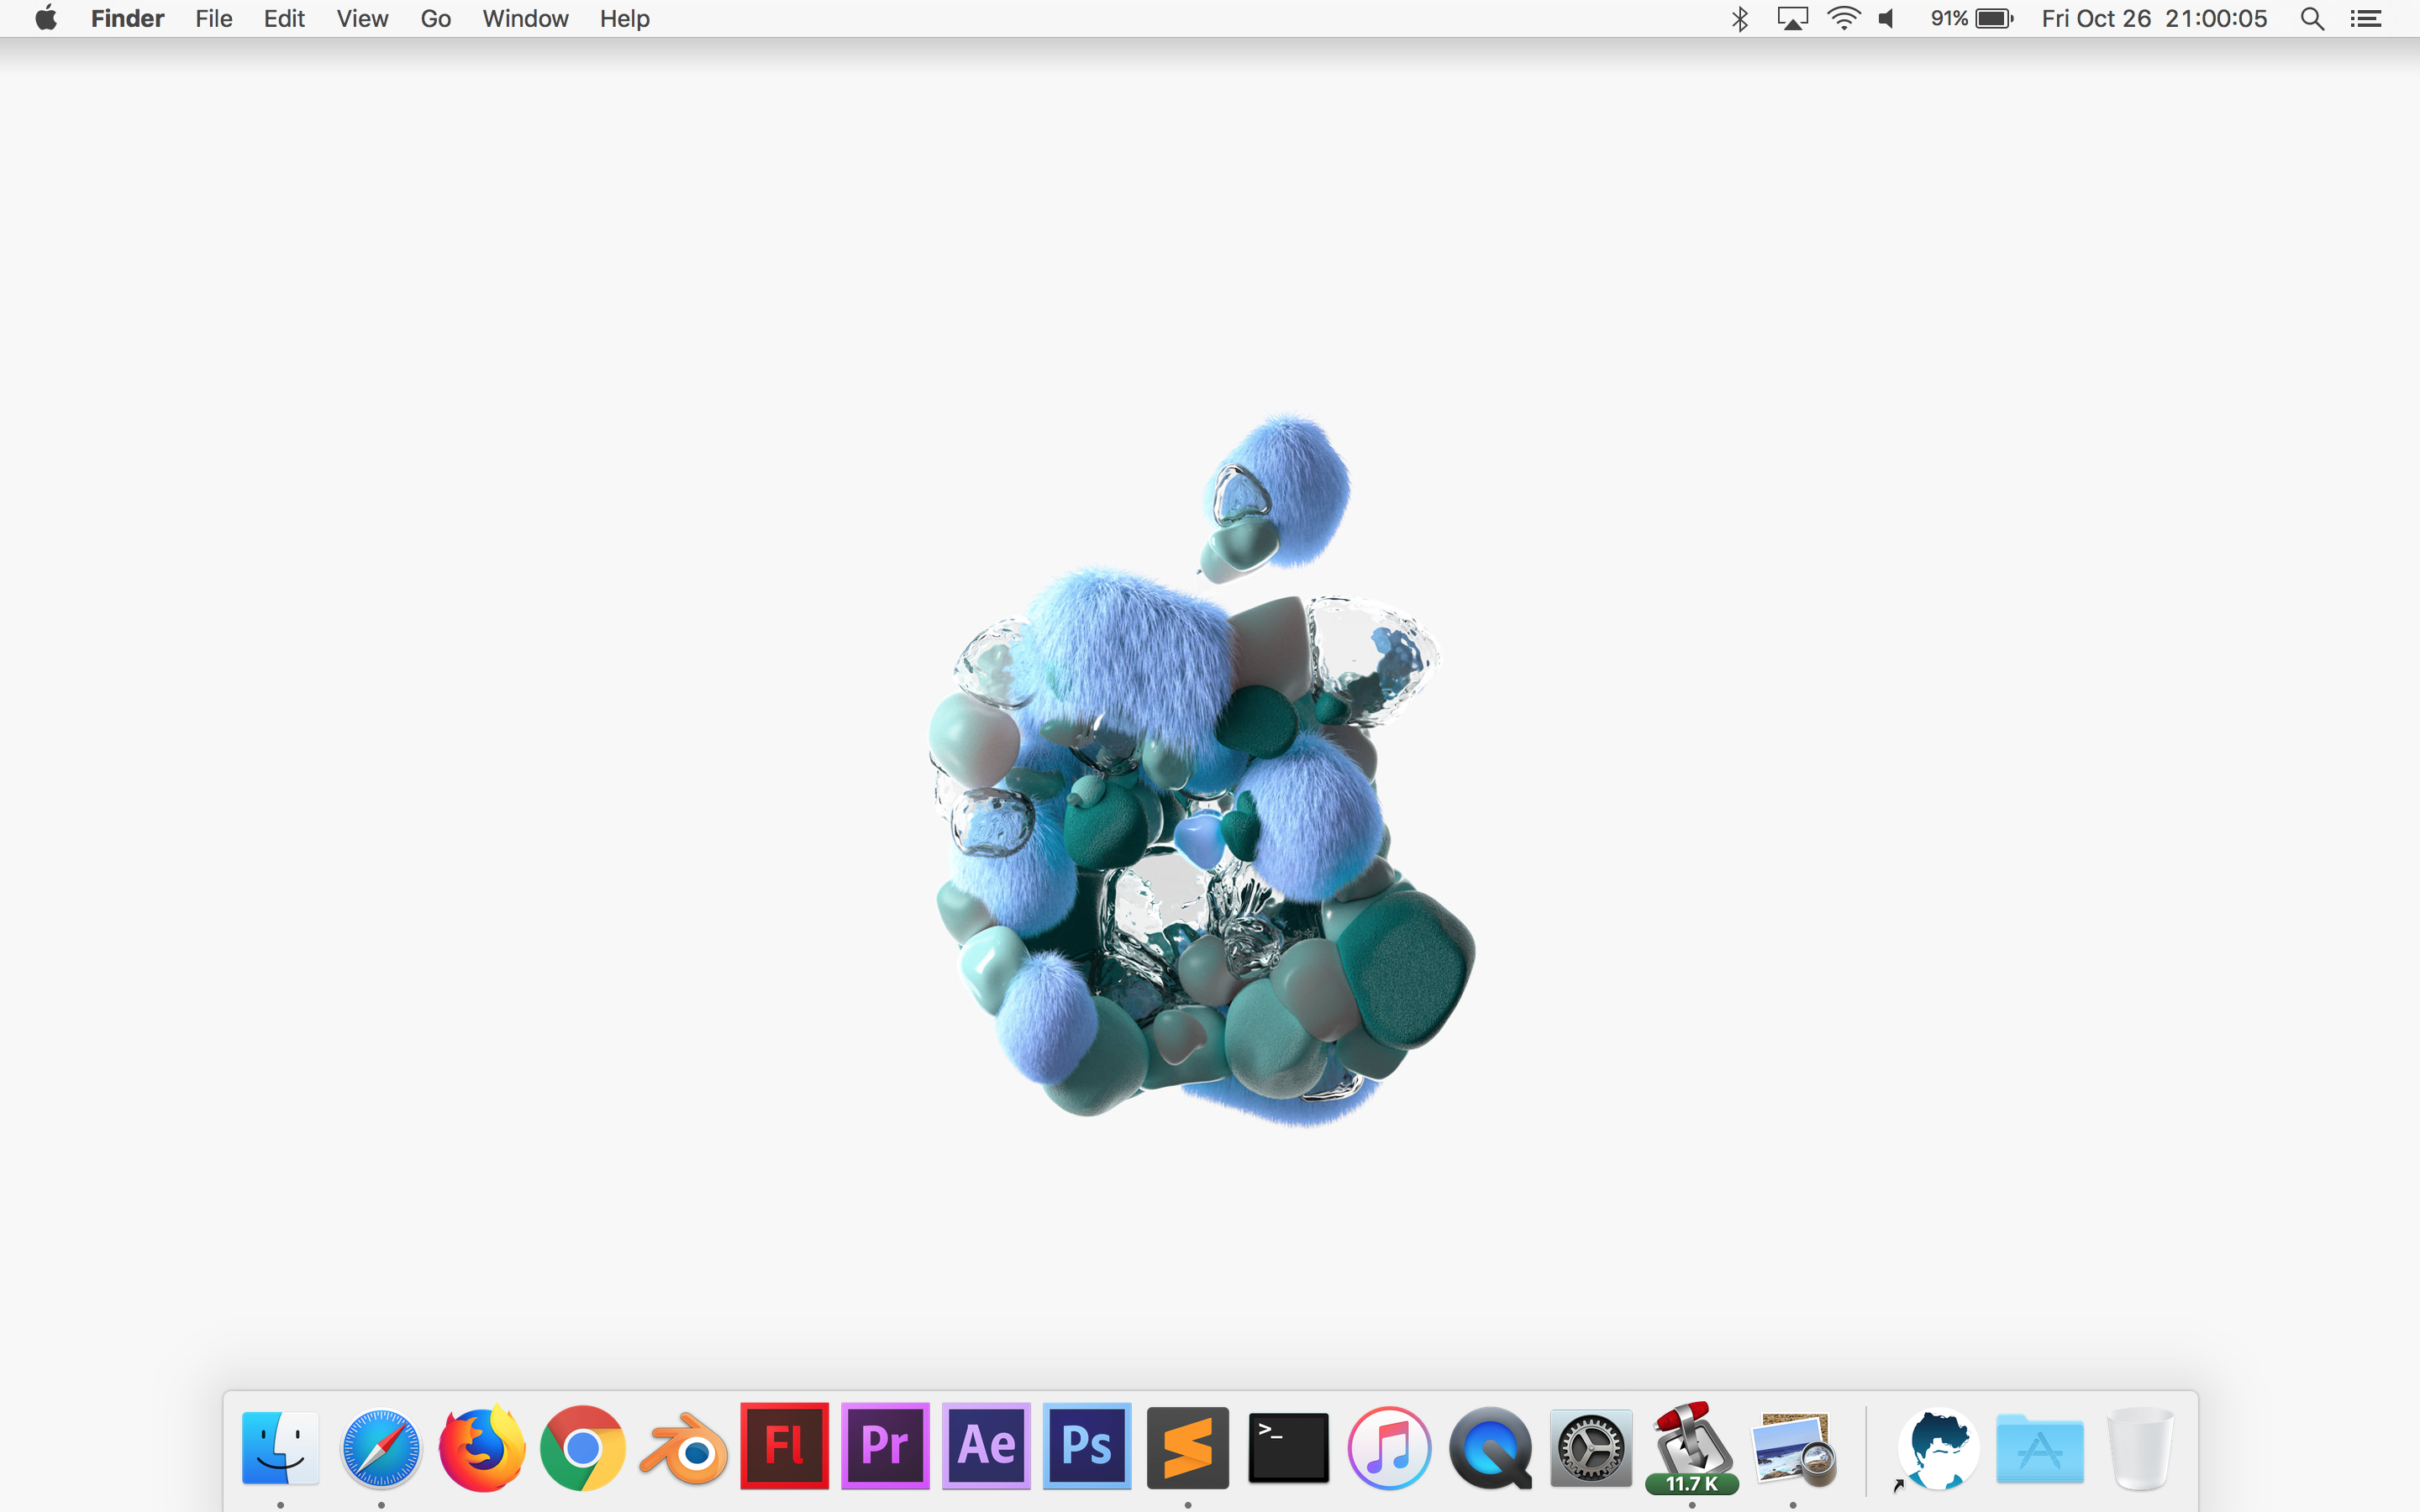The width and height of the screenshot is (2420, 1512).
Task: Launch Adobe Photoshop (Ps)
Action: click(x=1087, y=1446)
